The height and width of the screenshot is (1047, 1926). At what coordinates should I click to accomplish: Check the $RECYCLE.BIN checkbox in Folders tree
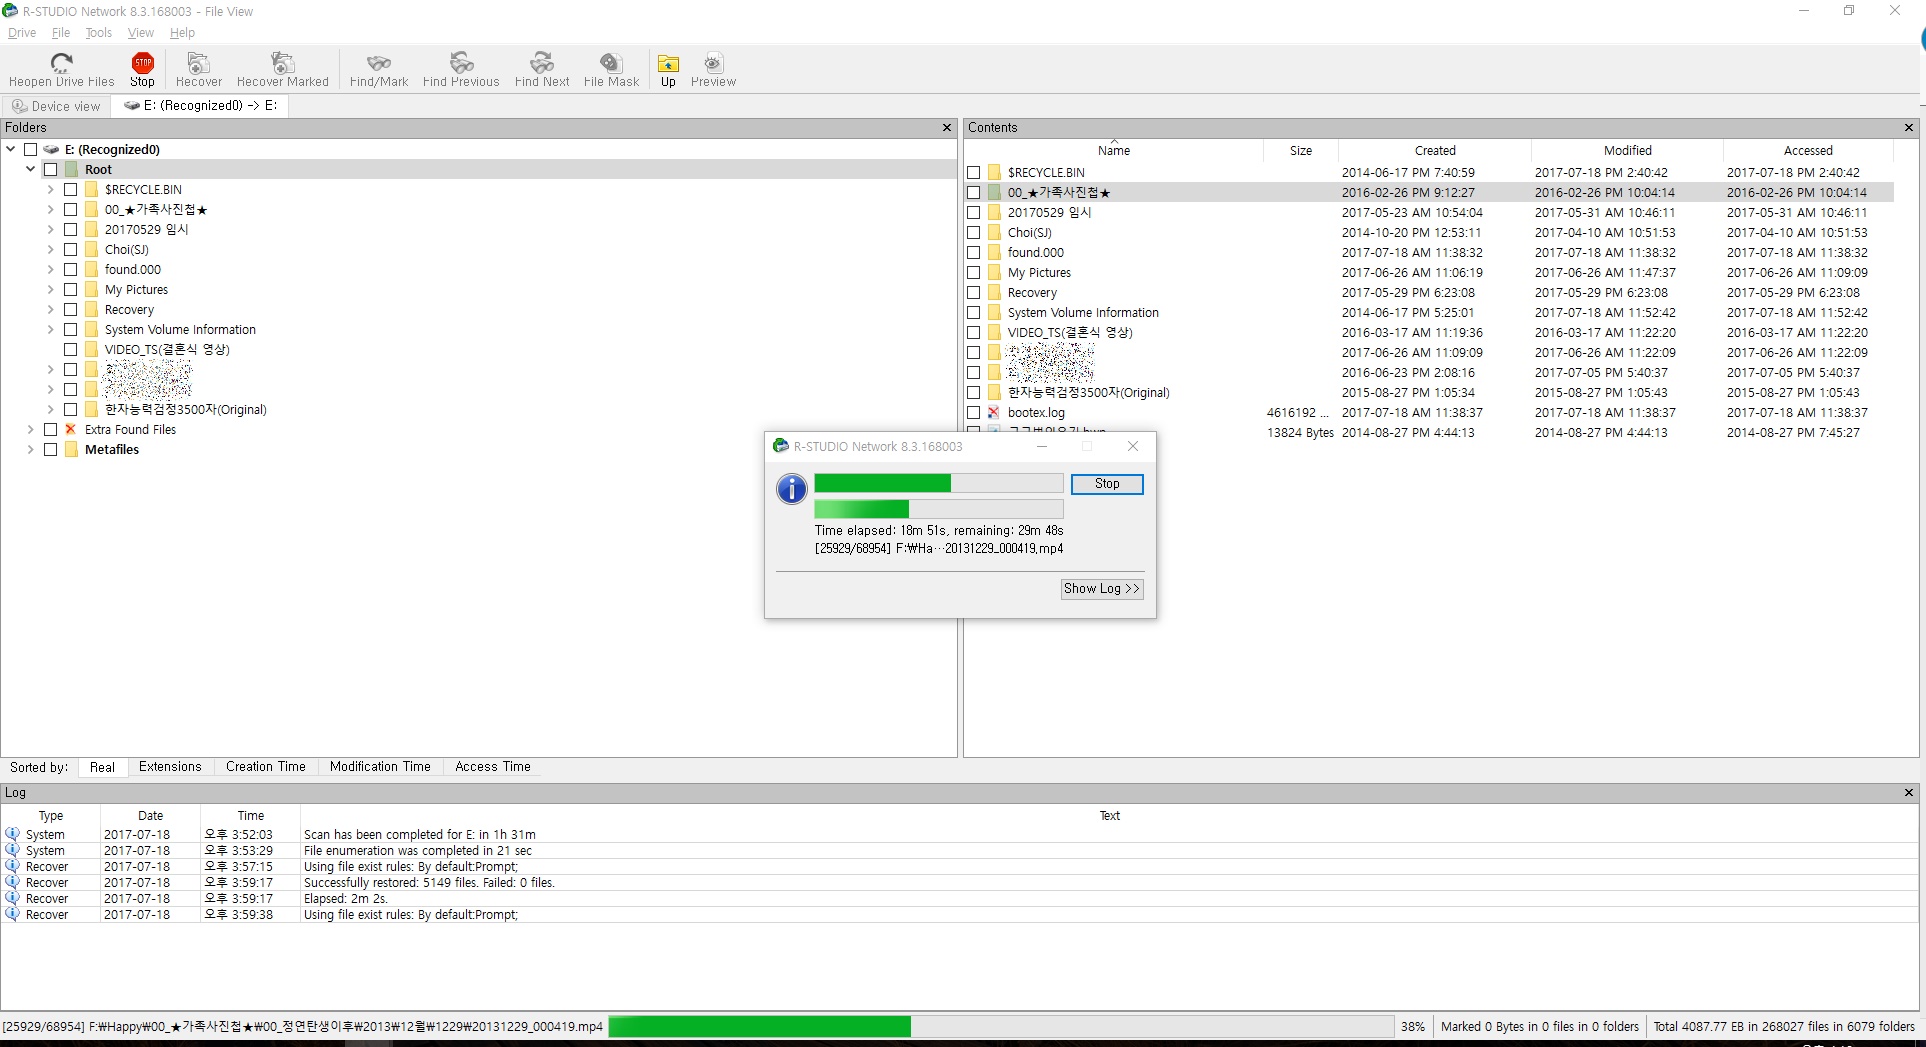pyautogui.click(x=71, y=190)
